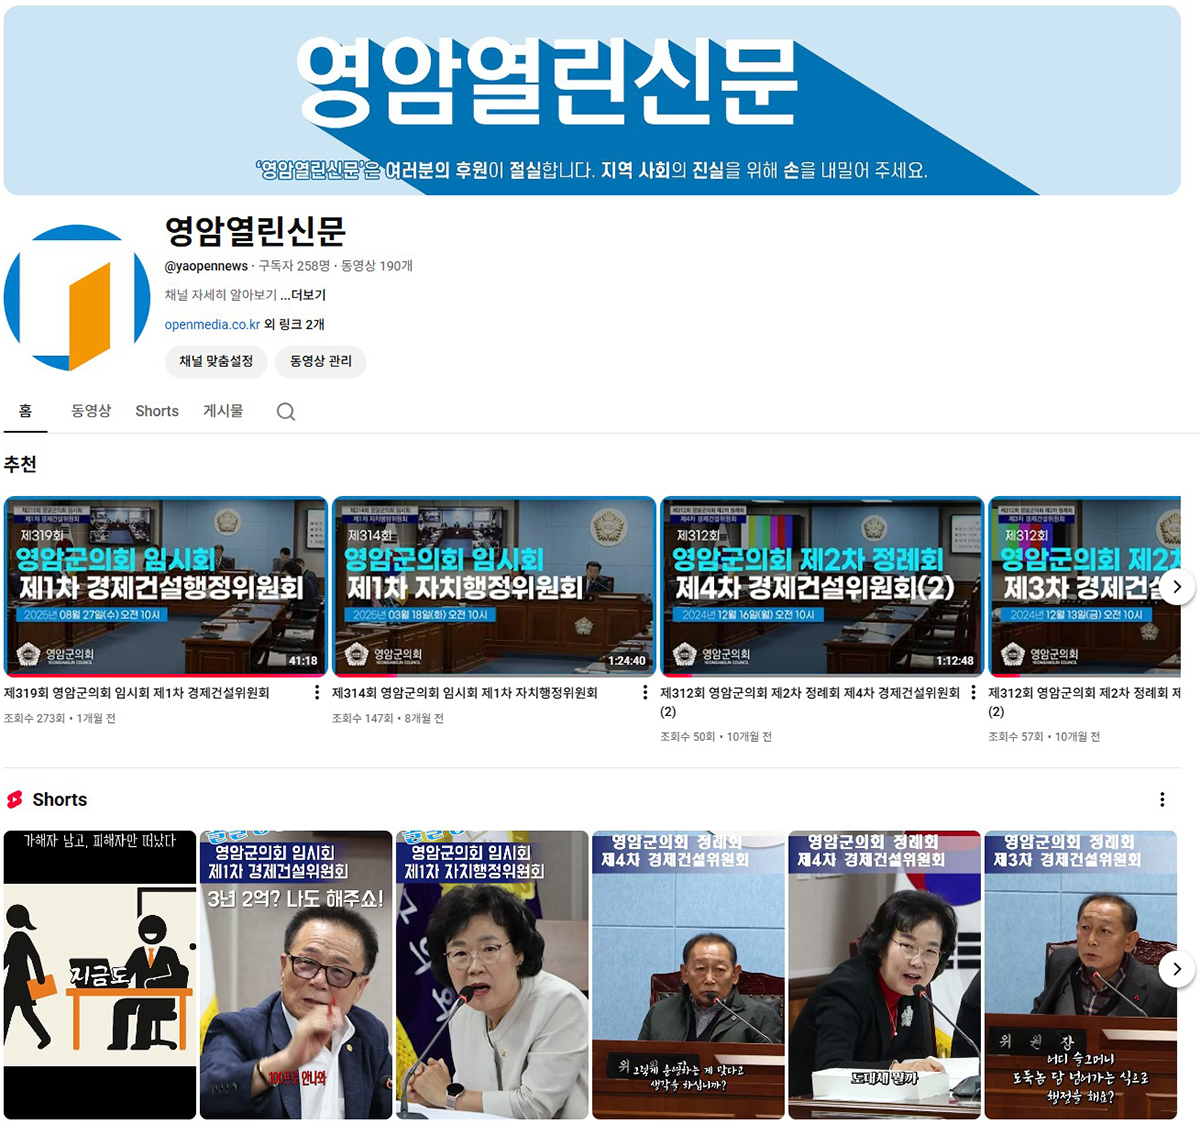Open options menu for 제314회 video
Viewport: 1200px width, 1124px height.
point(645,692)
